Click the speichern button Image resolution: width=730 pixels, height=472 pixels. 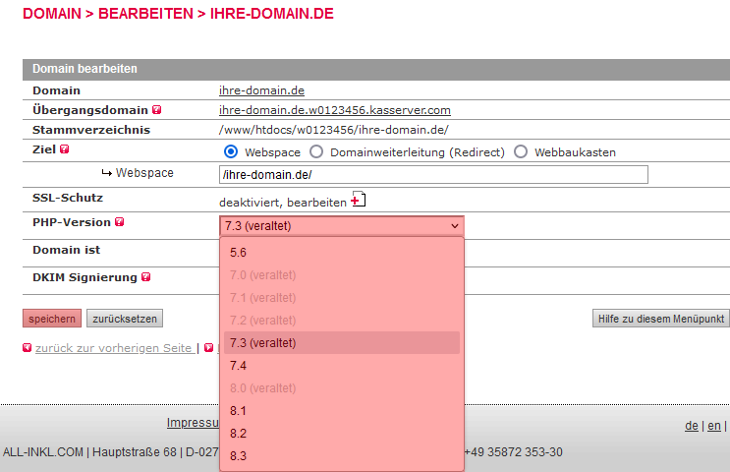52,319
